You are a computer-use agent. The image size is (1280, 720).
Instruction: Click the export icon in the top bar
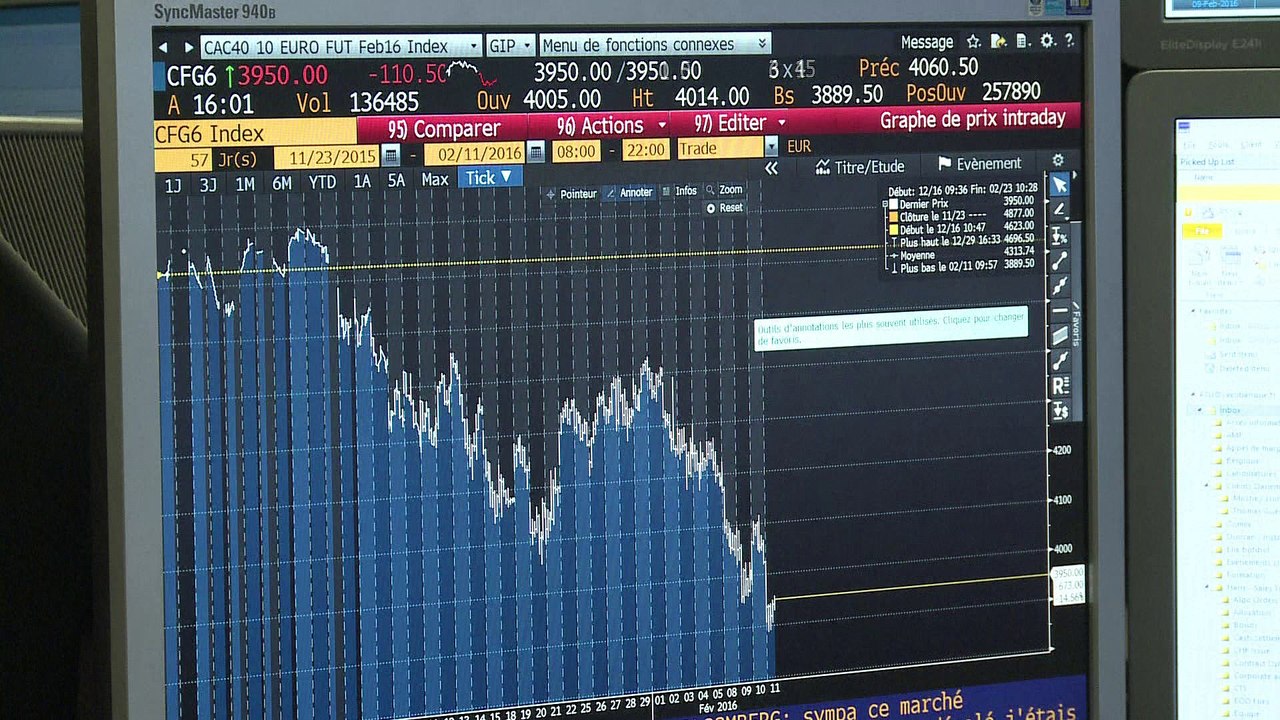click(998, 41)
